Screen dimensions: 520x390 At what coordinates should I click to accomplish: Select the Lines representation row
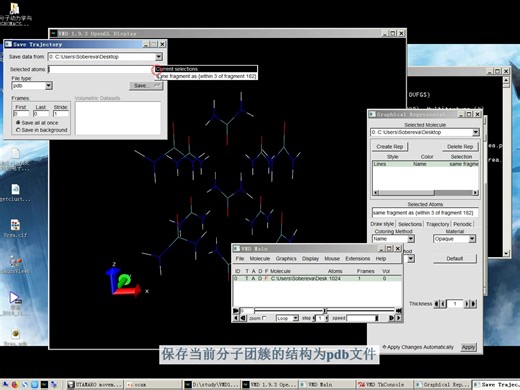click(x=425, y=164)
